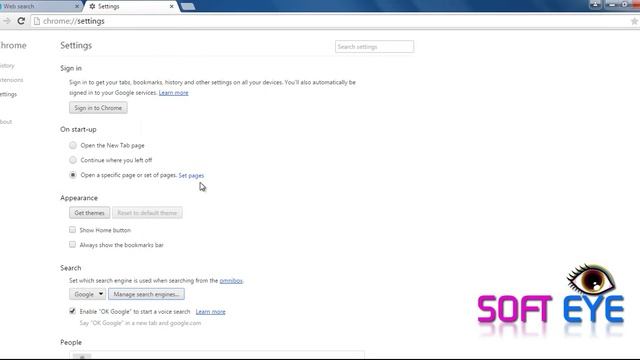Select the Settings tab
The height and width of the screenshot is (360, 640).
(131, 7)
